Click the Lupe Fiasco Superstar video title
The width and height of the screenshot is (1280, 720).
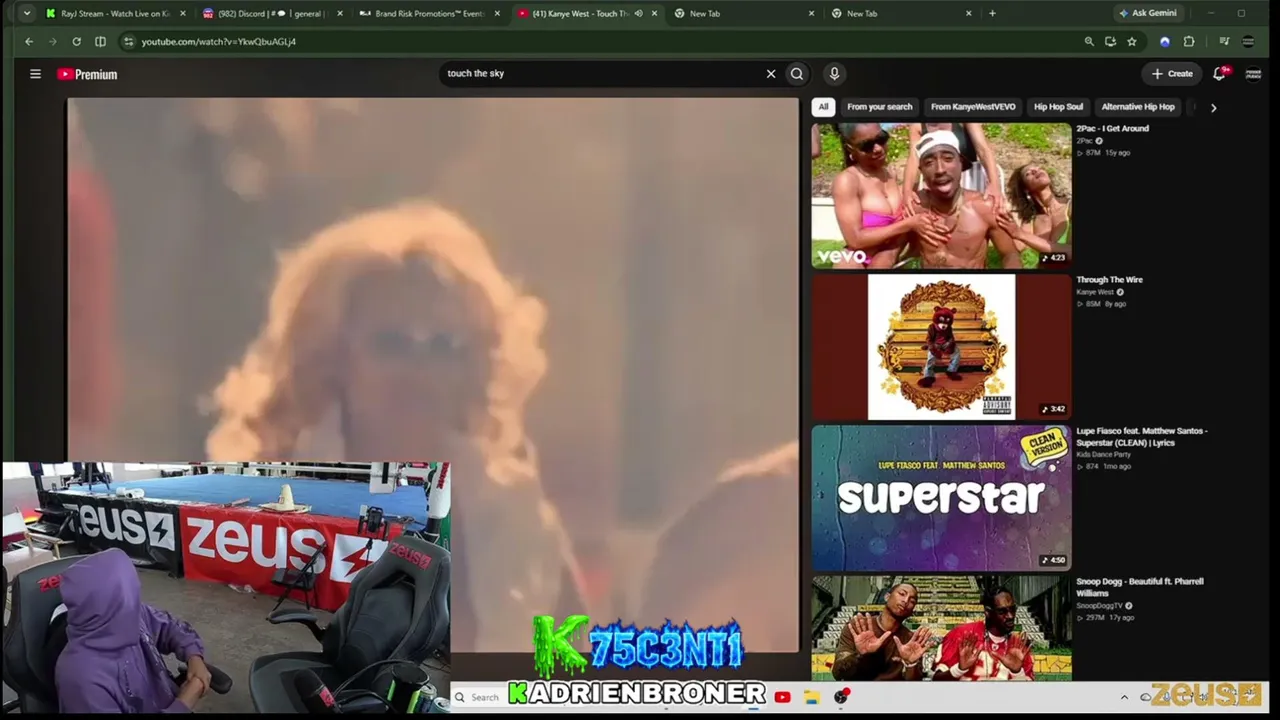point(1142,437)
